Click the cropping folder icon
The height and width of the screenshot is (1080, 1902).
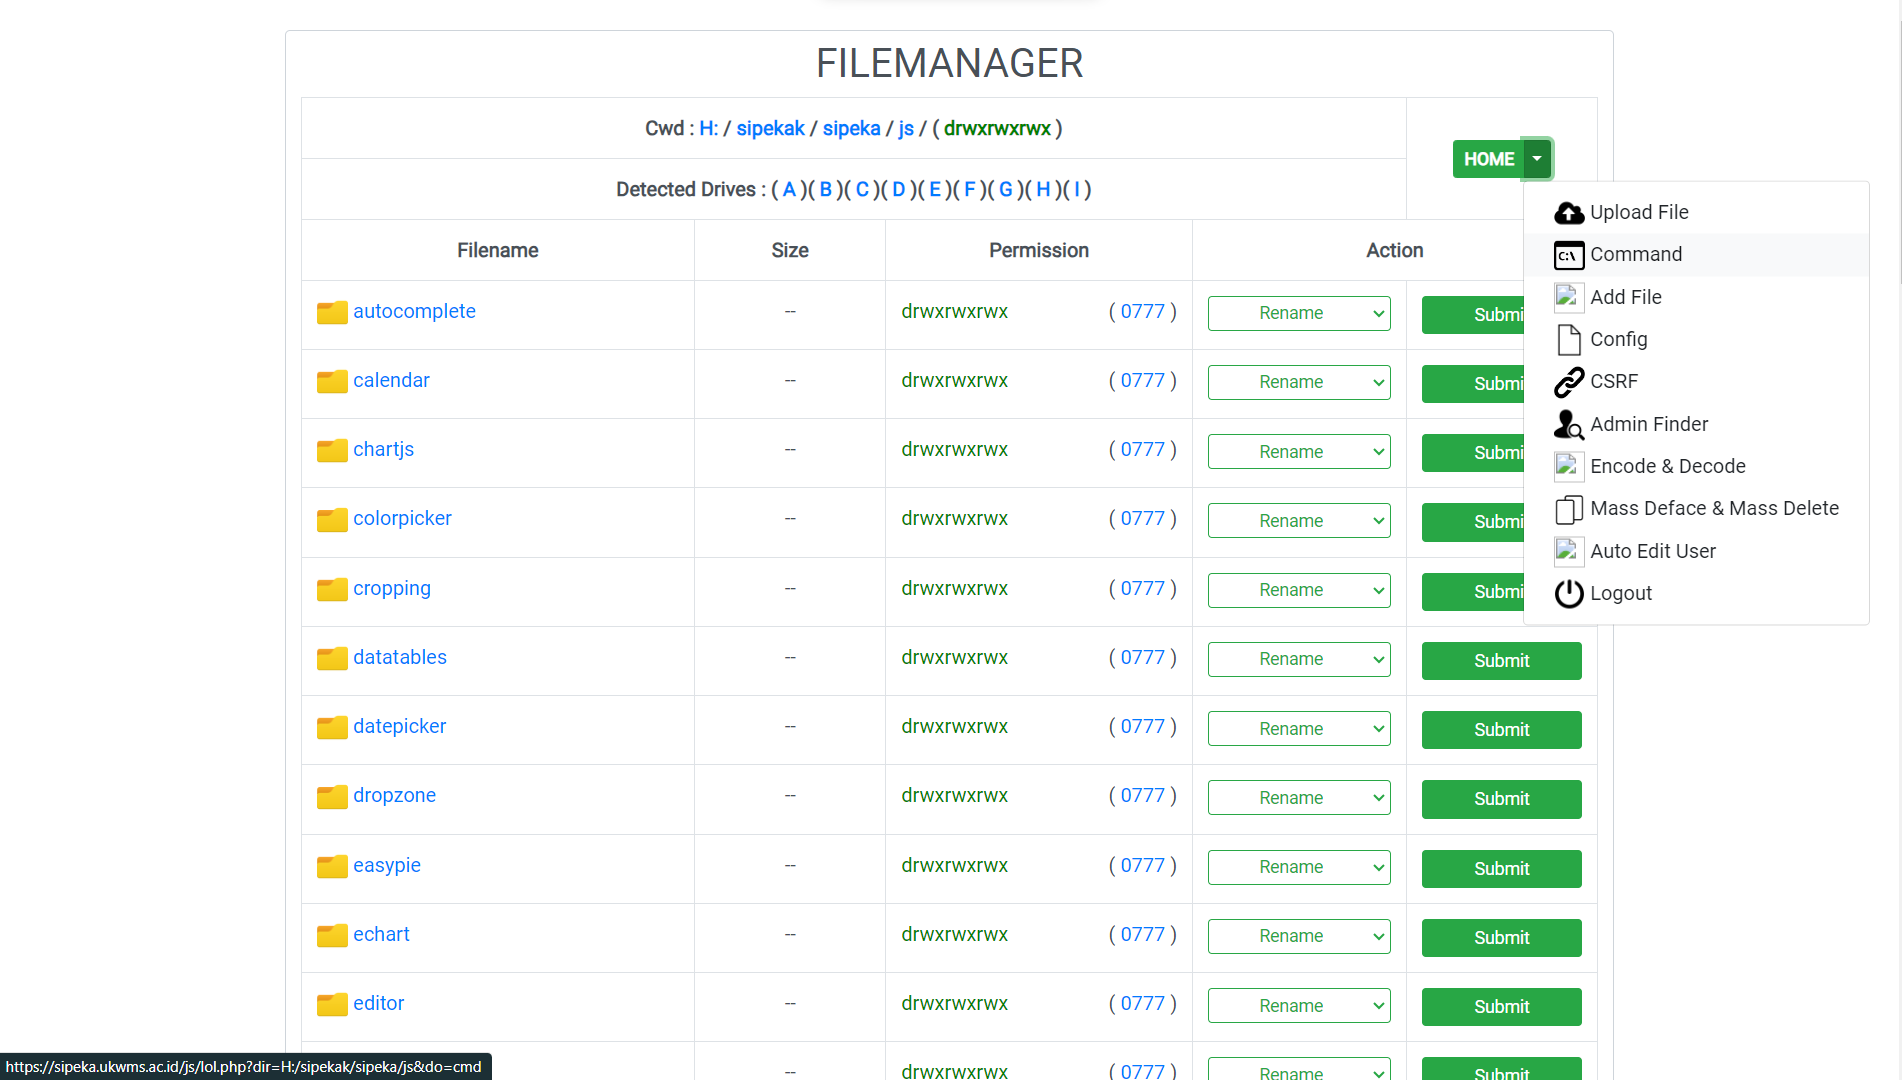point(332,590)
